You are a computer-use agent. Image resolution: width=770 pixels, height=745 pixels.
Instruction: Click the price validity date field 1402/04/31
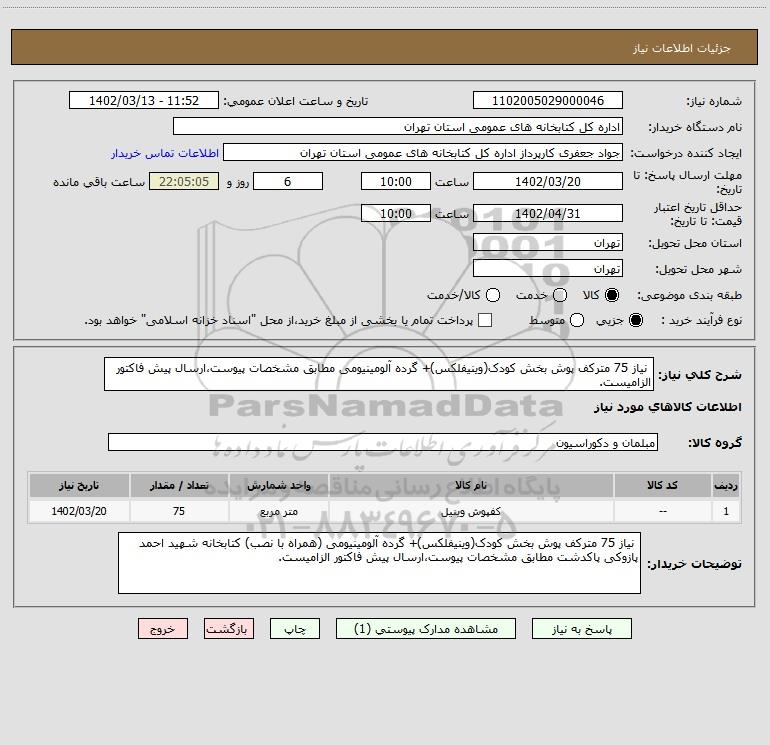(548, 214)
